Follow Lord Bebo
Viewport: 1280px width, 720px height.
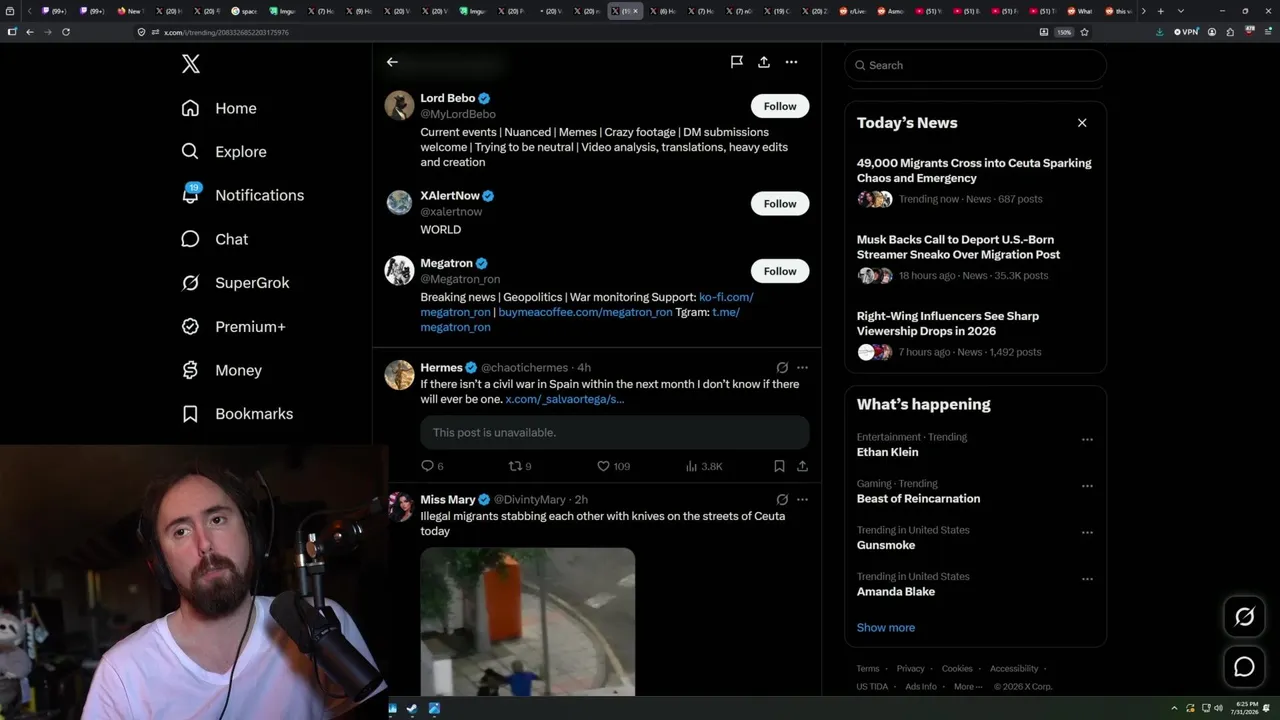tap(780, 106)
